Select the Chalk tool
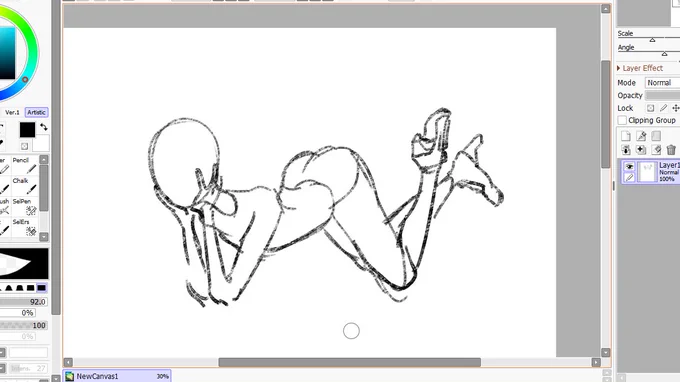The width and height of the screenshot is (680, 382). [x=25, y=186]
